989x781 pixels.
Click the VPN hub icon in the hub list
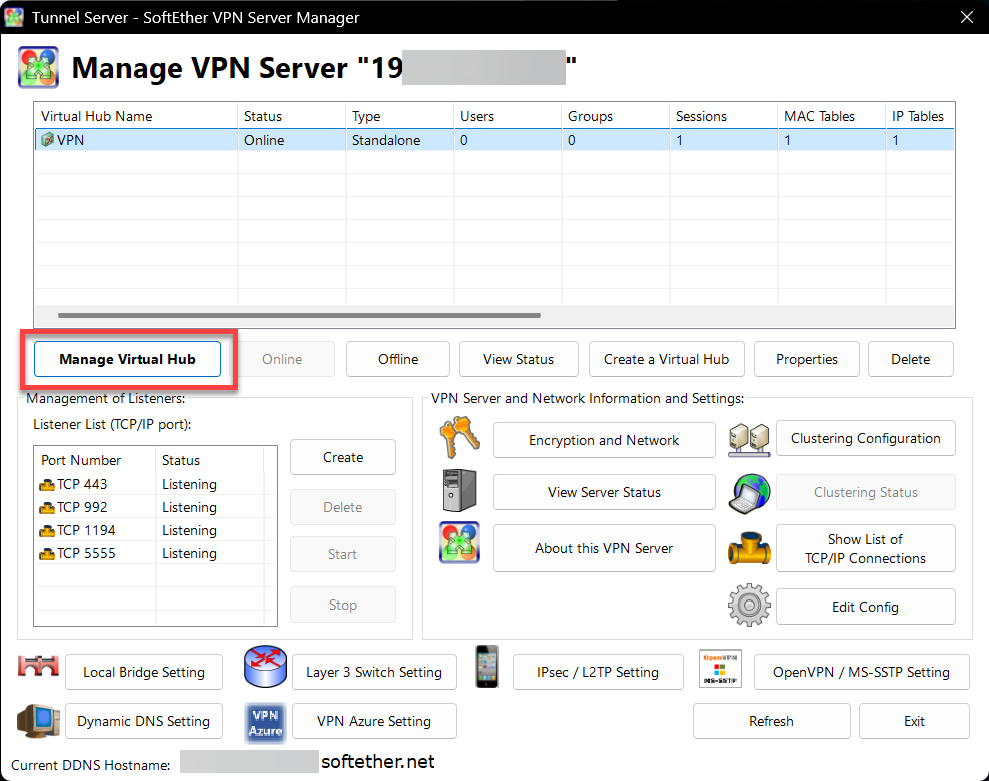pyautogui.click(x=47, y=139)
